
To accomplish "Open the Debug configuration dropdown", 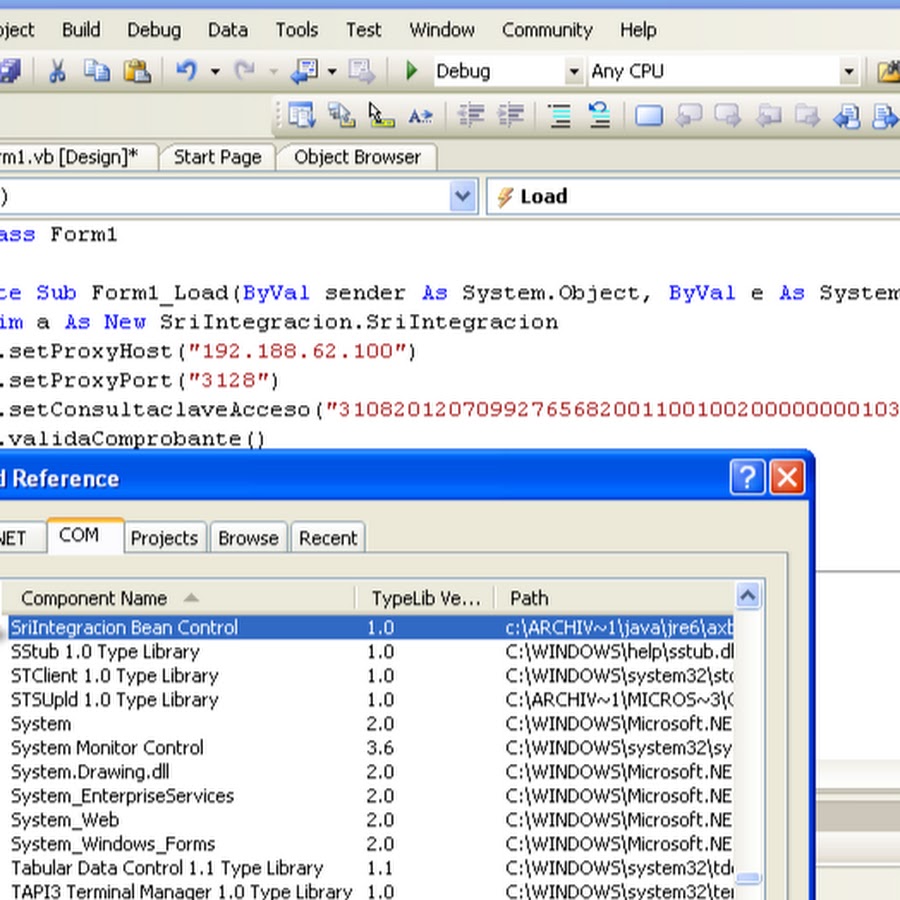I will tap(573, 72).
